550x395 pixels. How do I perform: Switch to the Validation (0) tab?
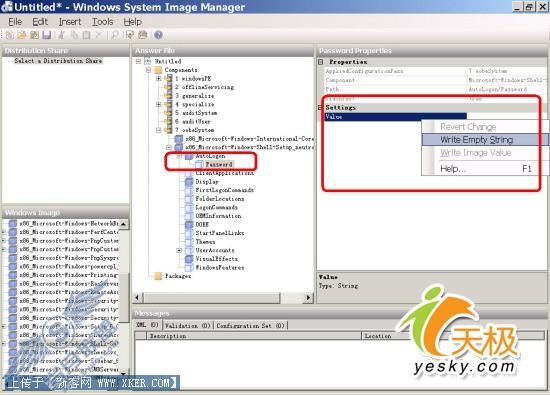click(x=188, y=326)
